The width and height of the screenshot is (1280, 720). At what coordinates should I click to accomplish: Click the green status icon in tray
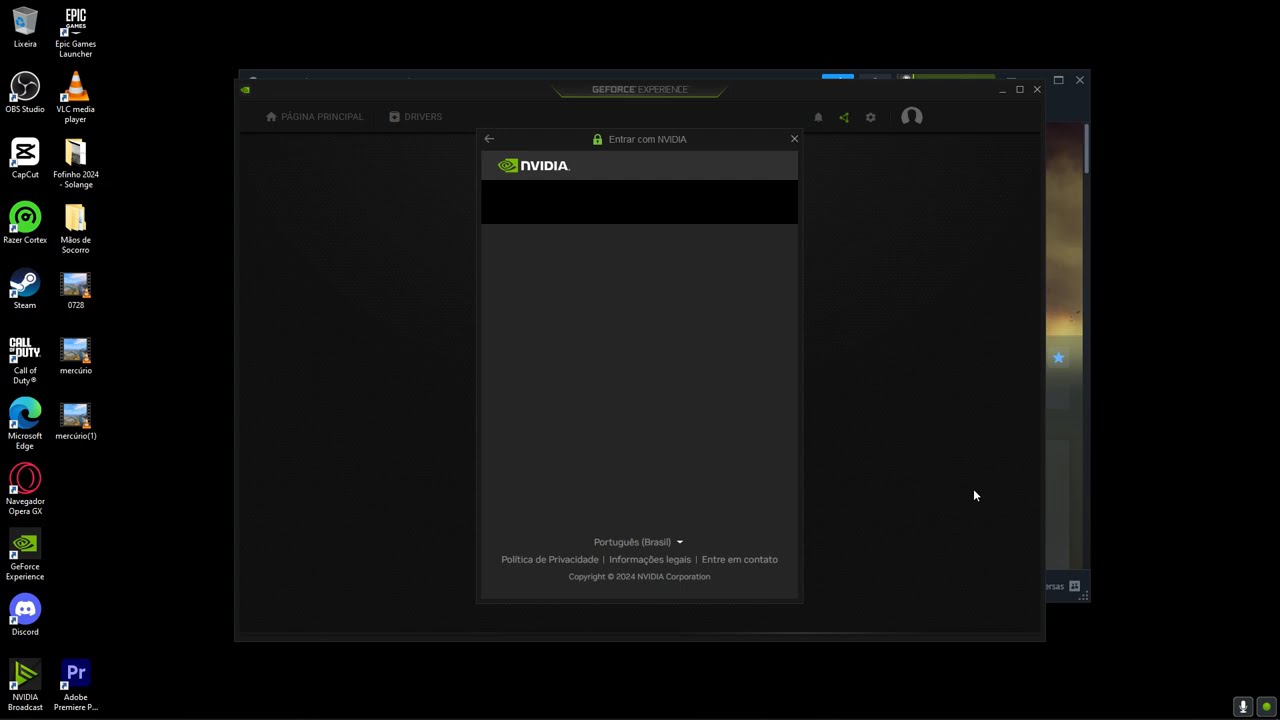click(1266, 707)
